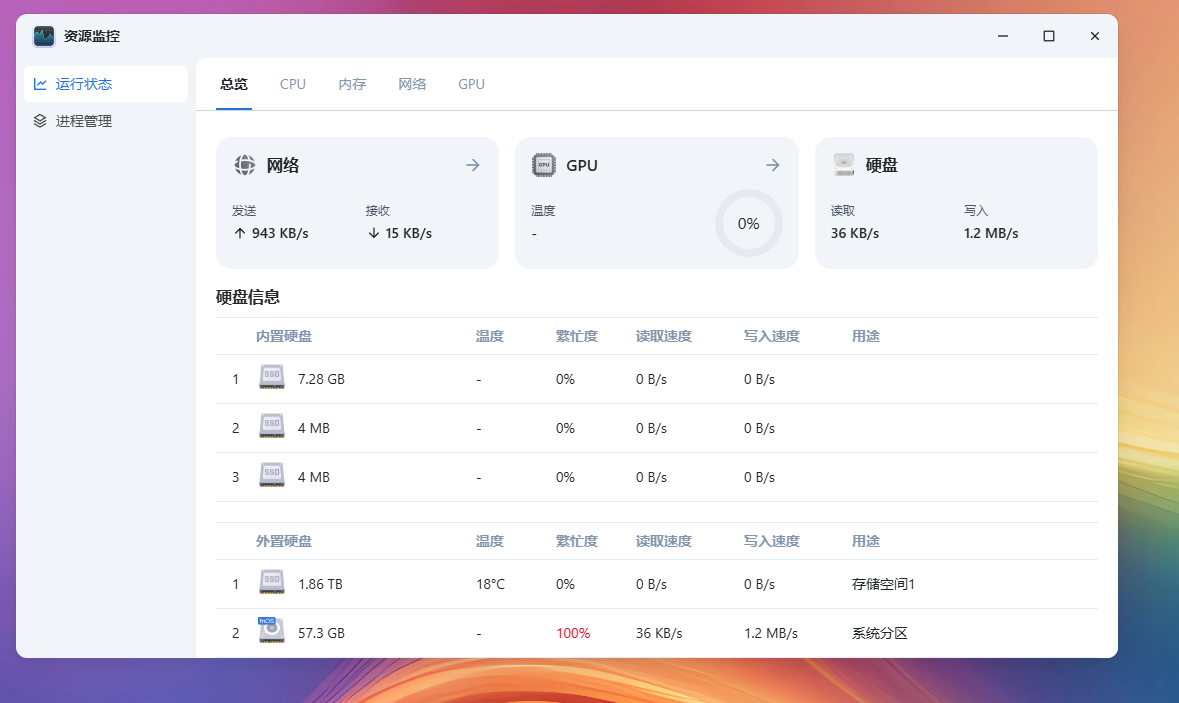
Task: Click the 57.3 GB disk size text
Action: tap(321, 633)
